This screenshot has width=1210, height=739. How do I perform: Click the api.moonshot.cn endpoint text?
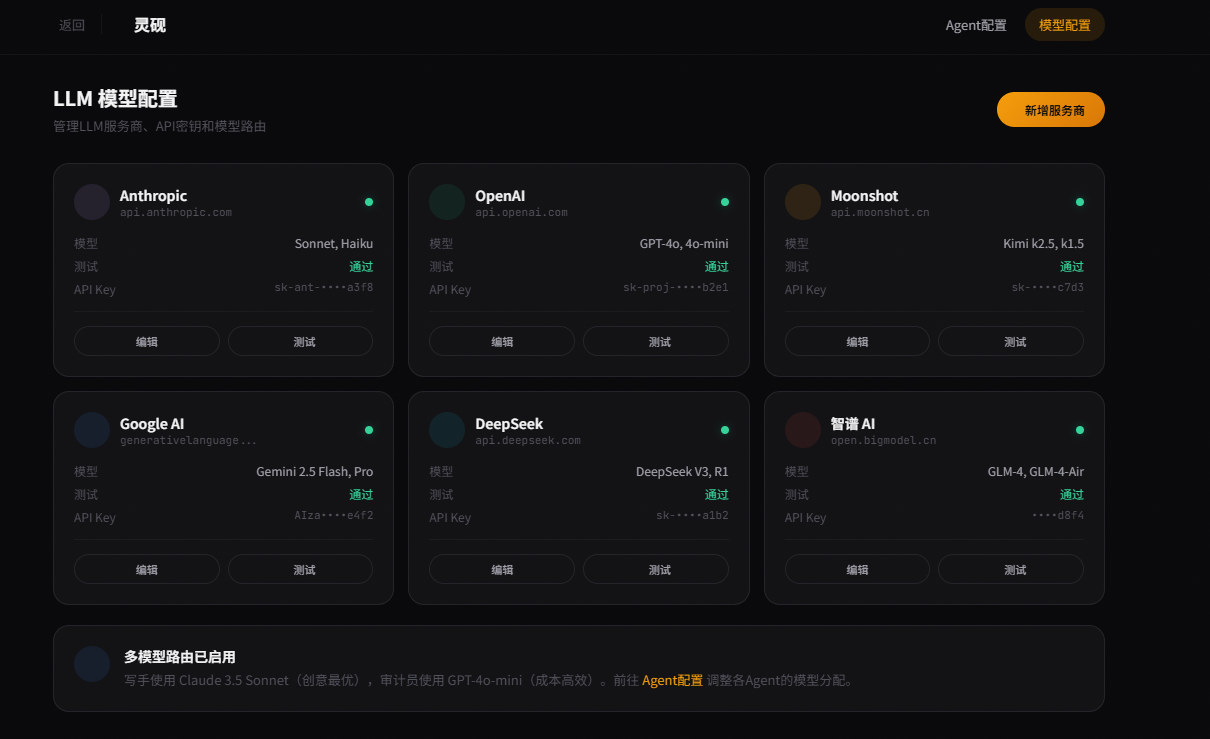880,213
